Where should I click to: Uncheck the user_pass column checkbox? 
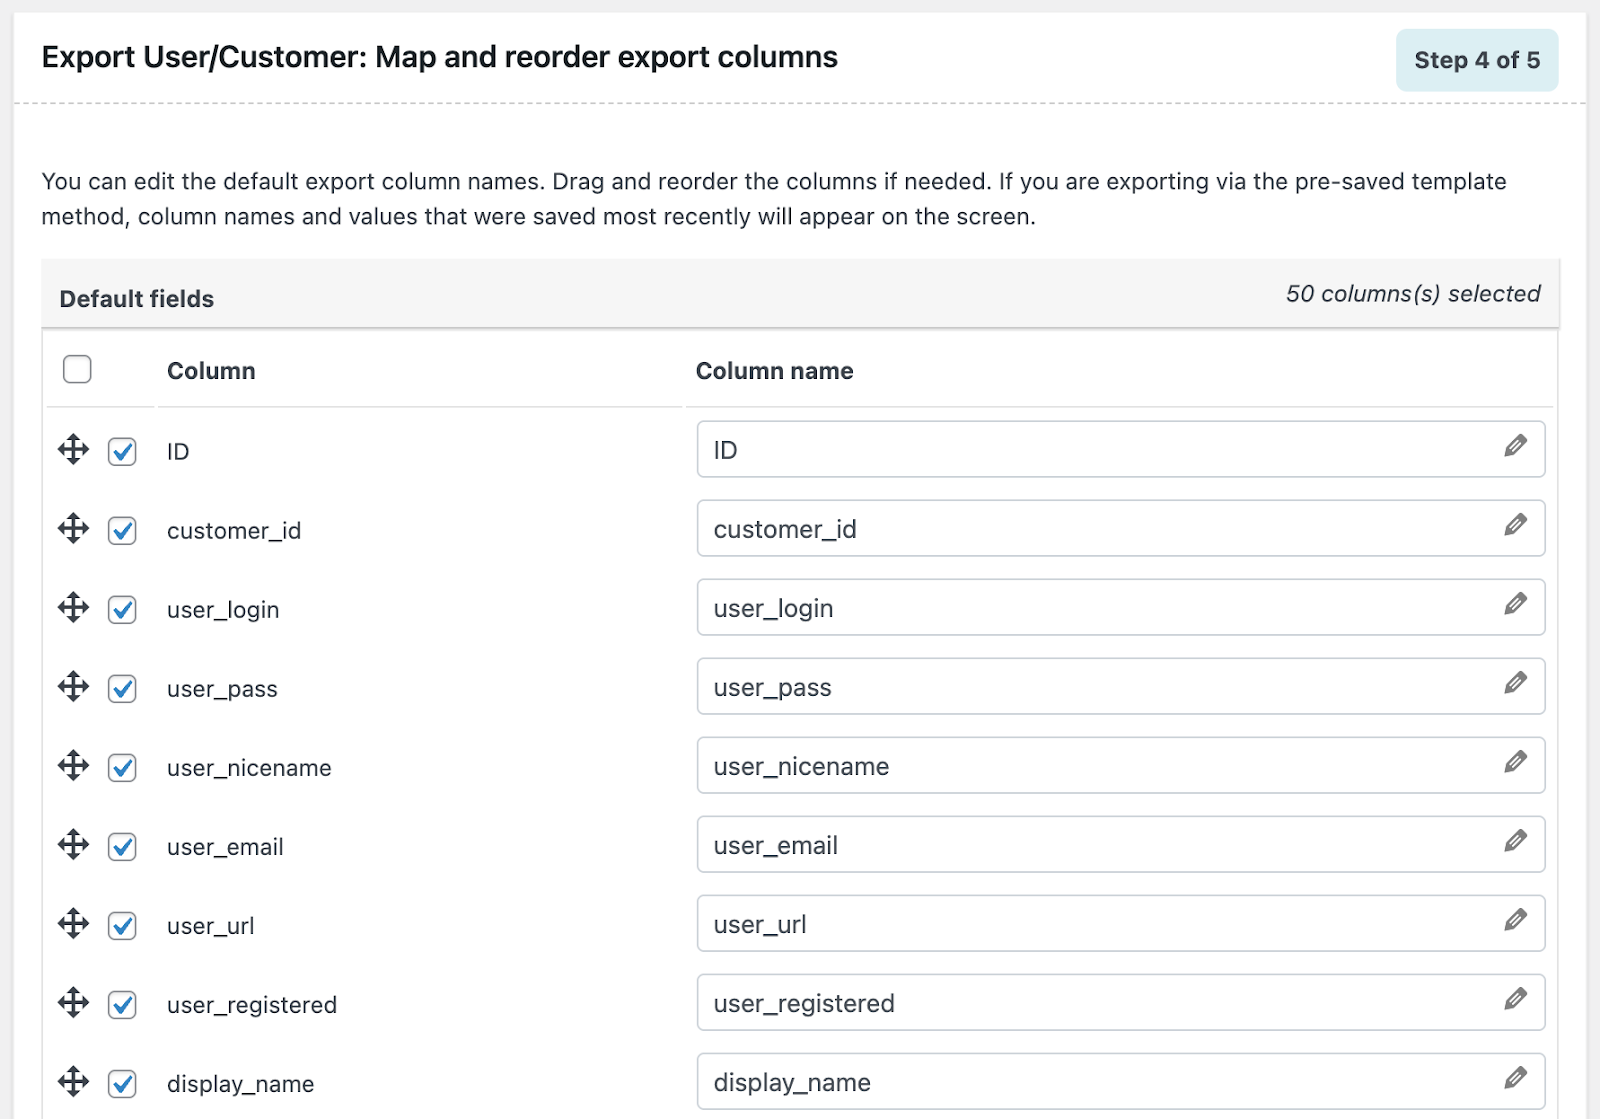(x=122, y=689)
